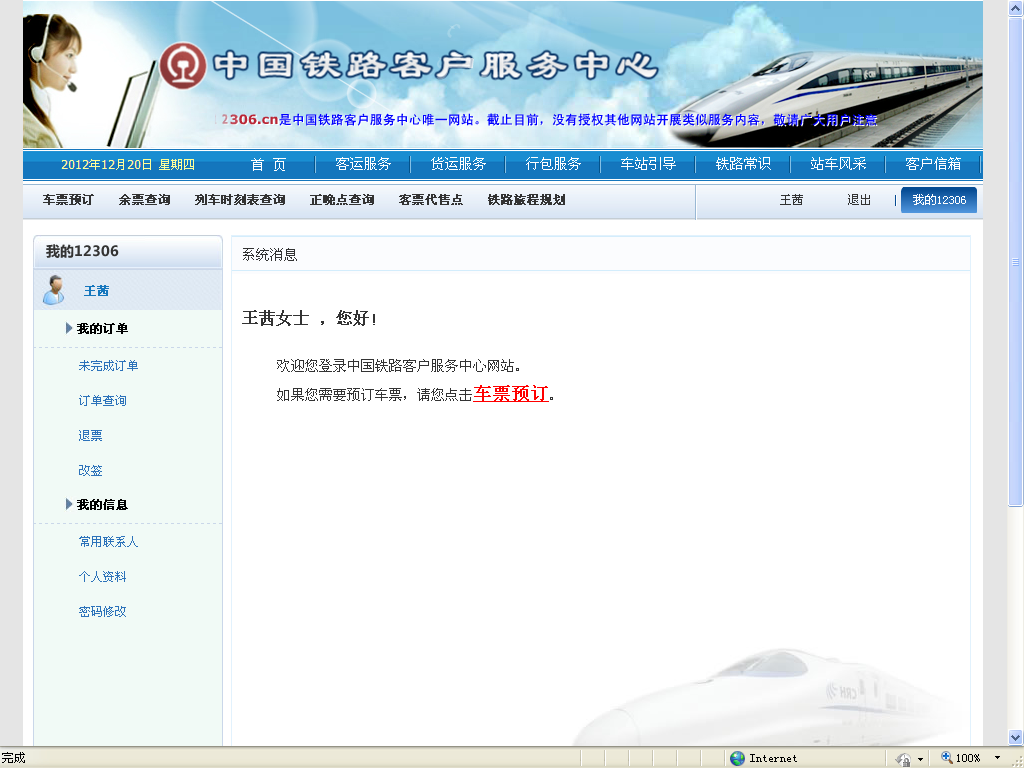Image resolution: width=1024 pixels, height=768 pixels.
Task: Click the 我的信息 sidebar heading
Action: [102, 504]
